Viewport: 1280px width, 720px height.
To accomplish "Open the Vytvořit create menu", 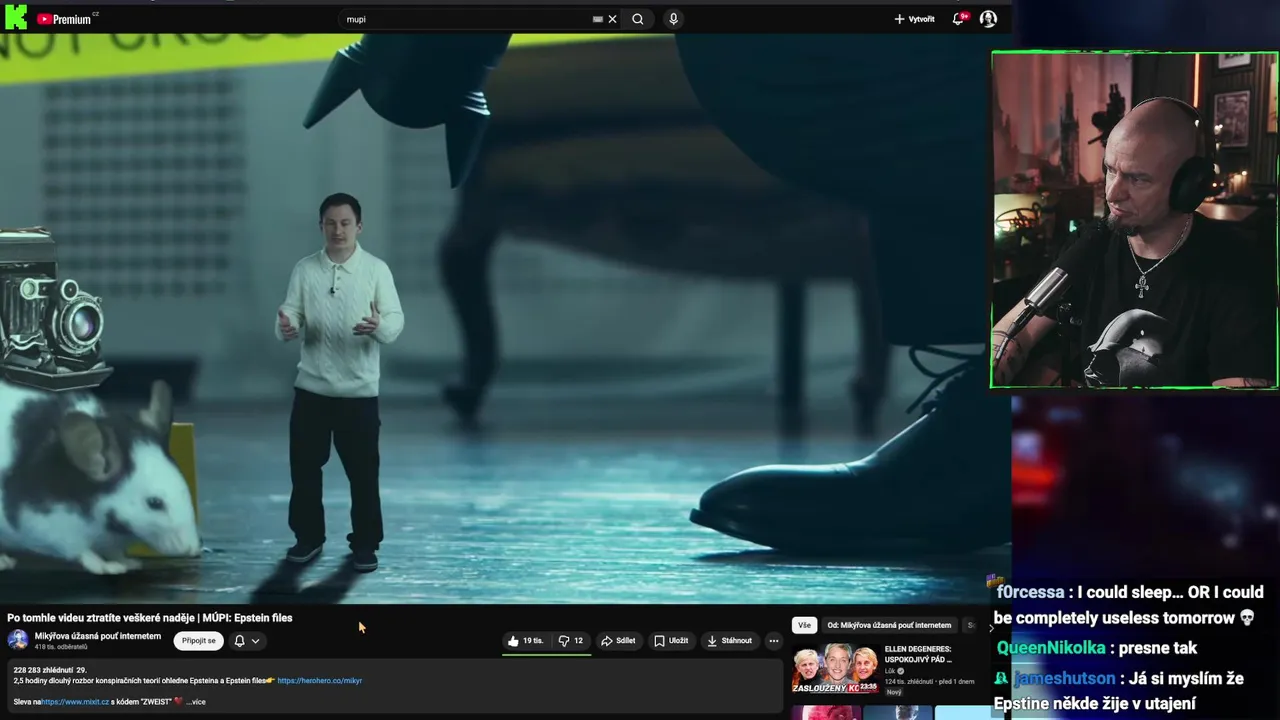I will (x=914, y=19).
